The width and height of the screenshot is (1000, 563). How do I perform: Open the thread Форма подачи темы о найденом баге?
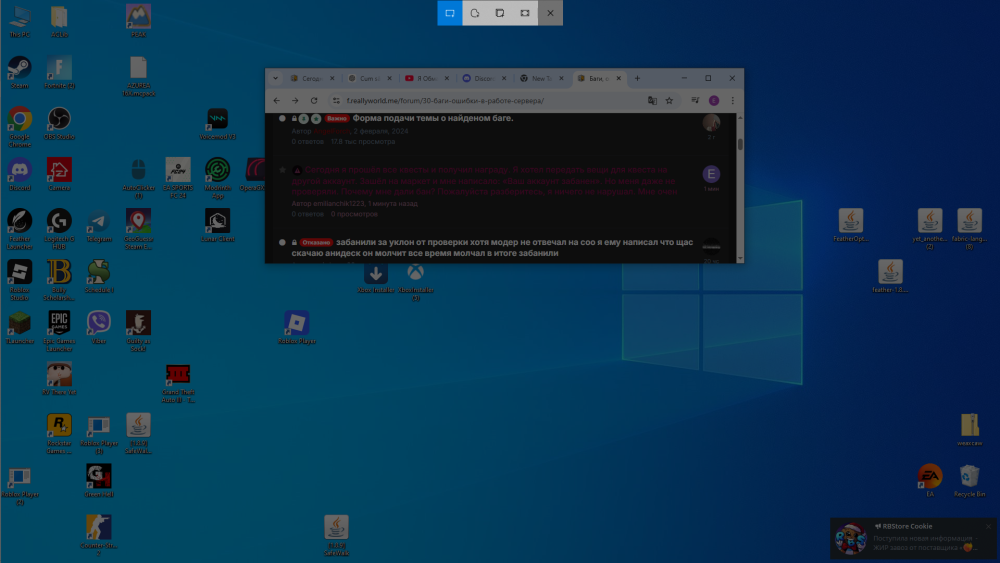432,118
